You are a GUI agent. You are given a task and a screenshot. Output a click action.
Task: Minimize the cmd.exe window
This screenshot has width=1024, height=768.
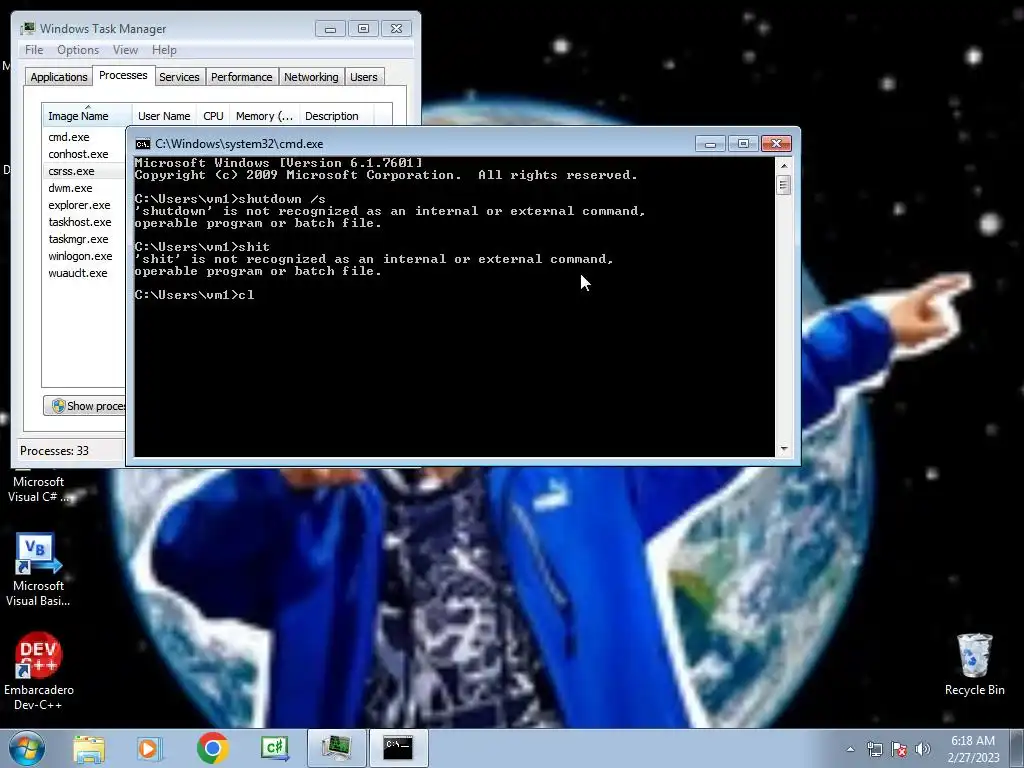tap(710, 144)
